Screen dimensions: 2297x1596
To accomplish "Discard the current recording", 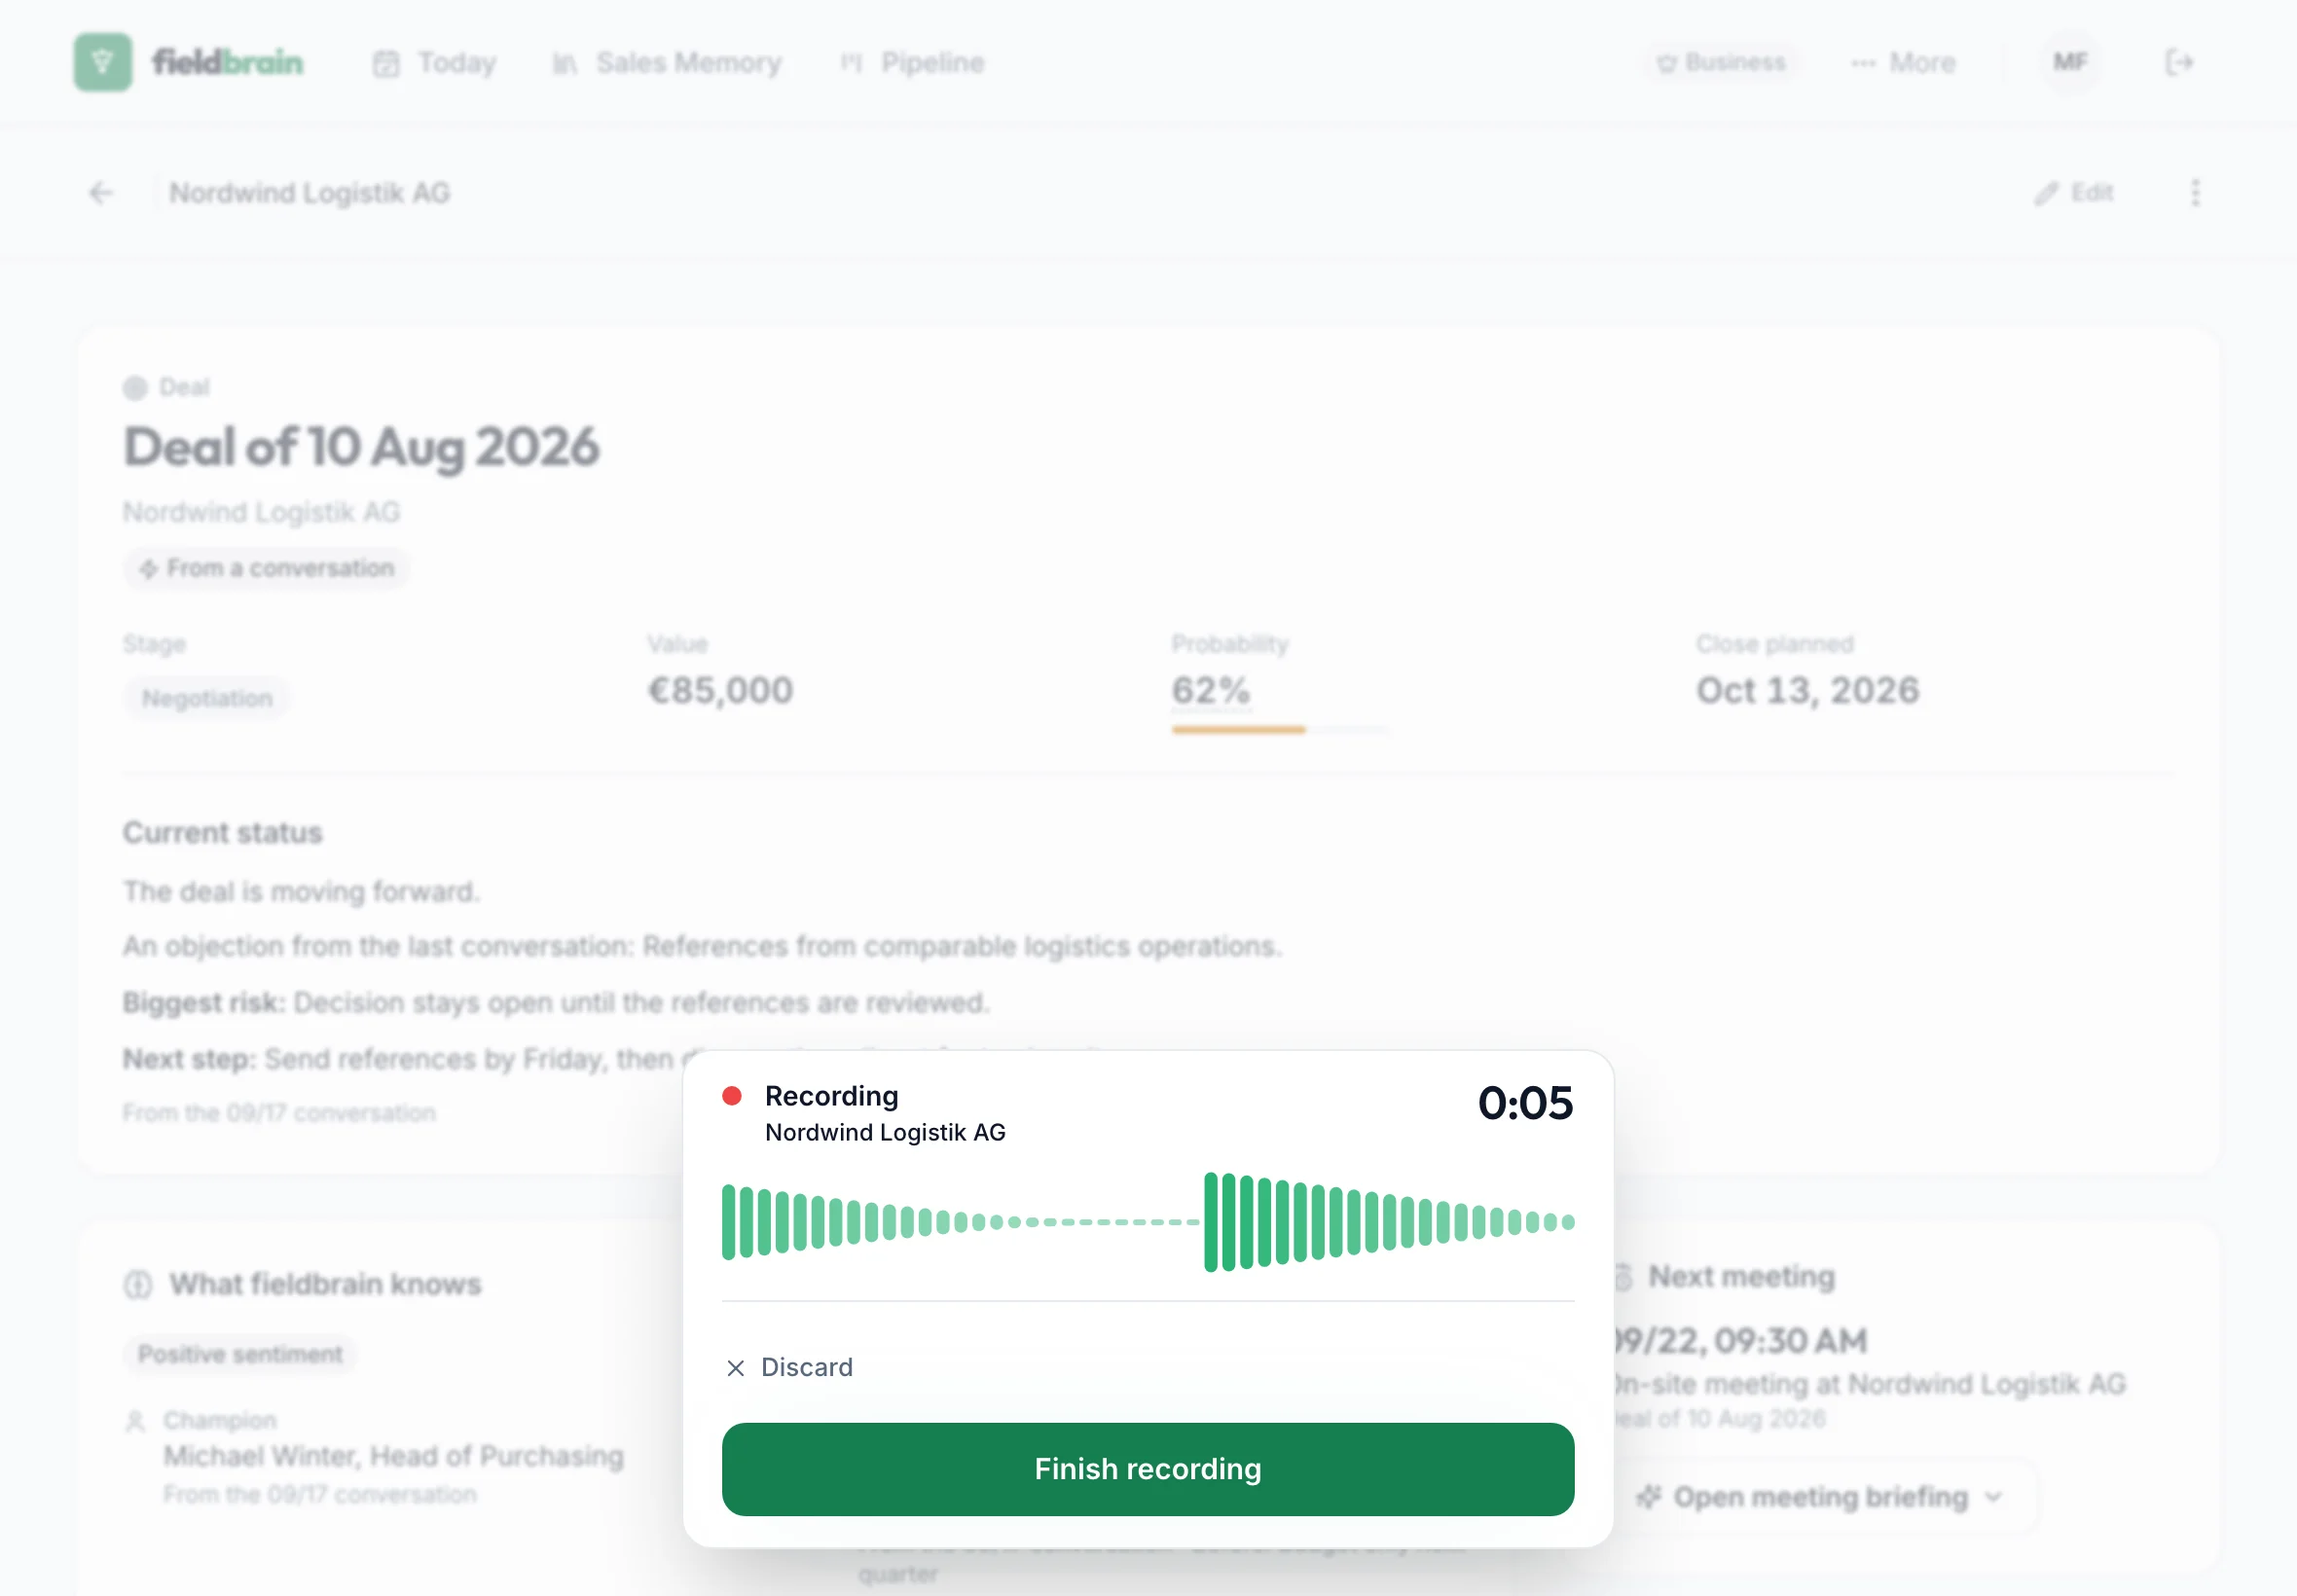I will [789, 1367].
